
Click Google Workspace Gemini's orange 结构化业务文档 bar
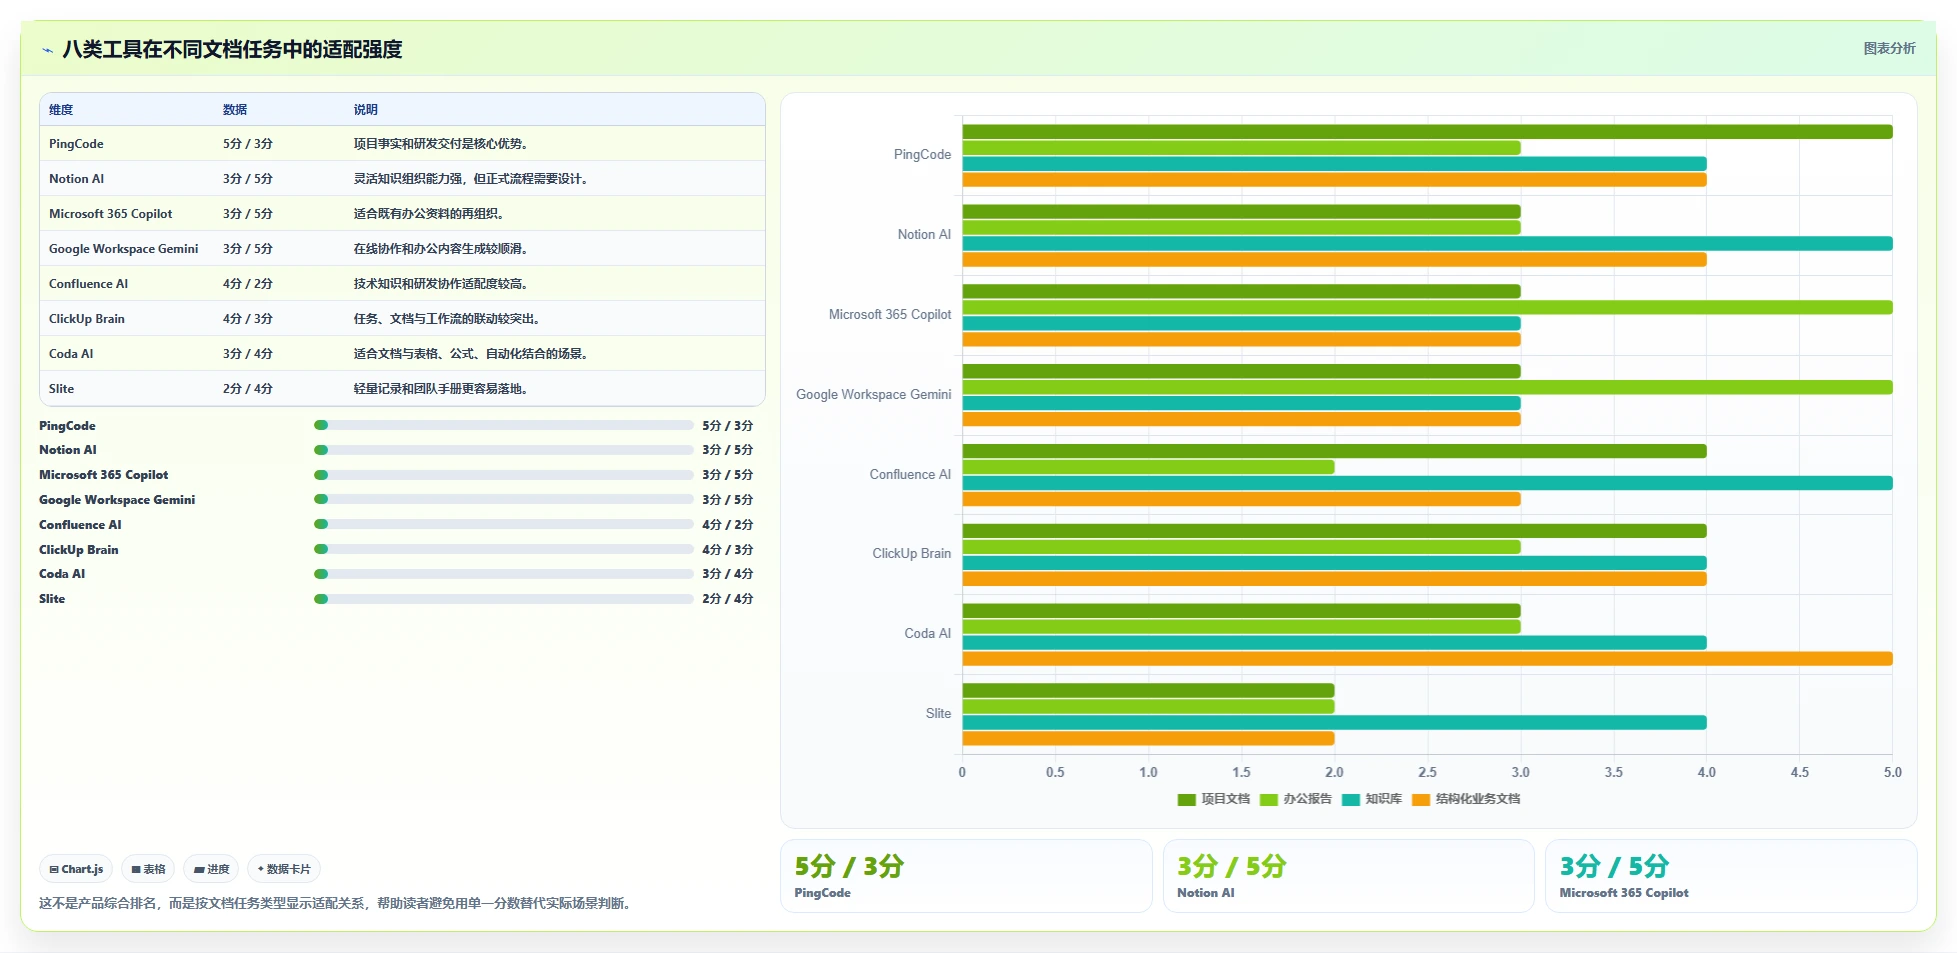1241,420
